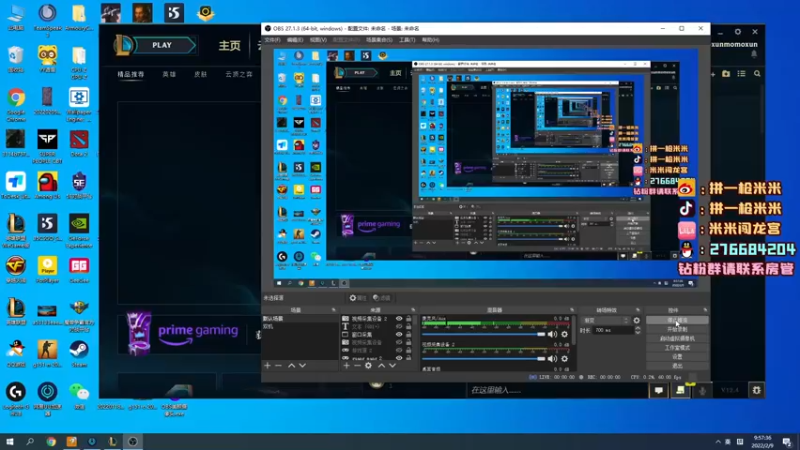
Task: Toggle lock on first video capture source
Action: 409,318
